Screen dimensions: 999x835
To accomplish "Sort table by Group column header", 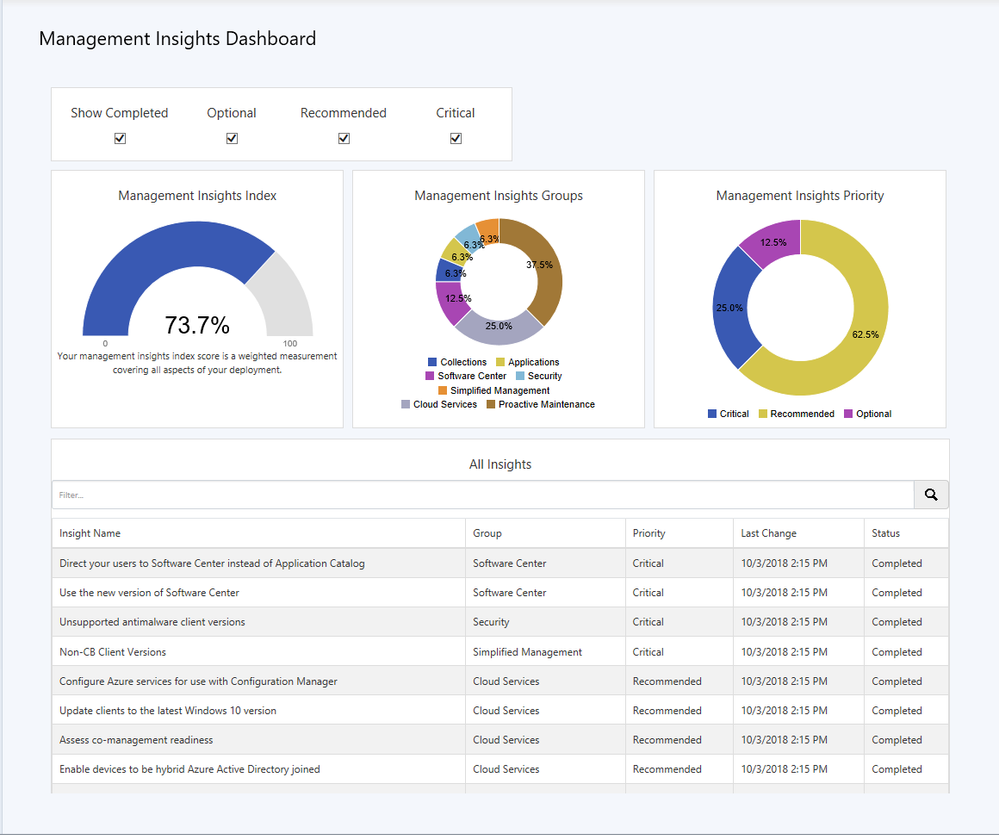I will 488,533.
